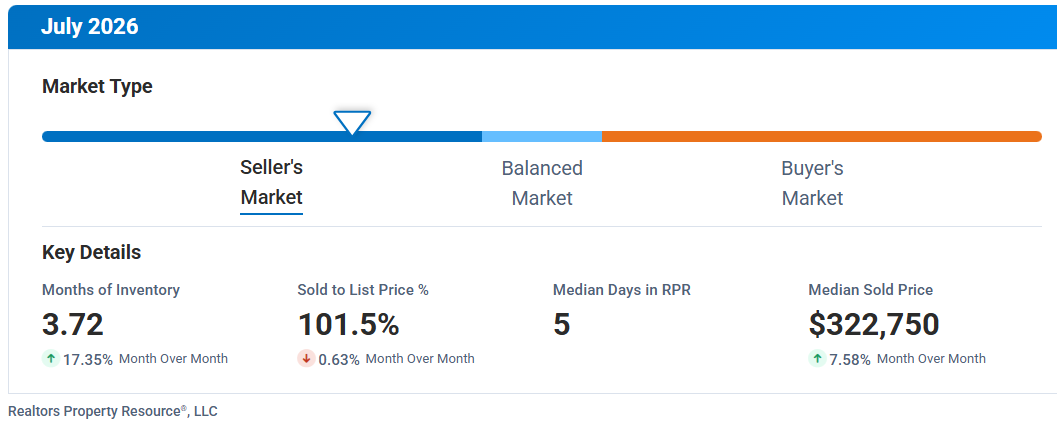Click the Months of Inventory label
The image size is (1057, 425).
(x=111, y=290)
